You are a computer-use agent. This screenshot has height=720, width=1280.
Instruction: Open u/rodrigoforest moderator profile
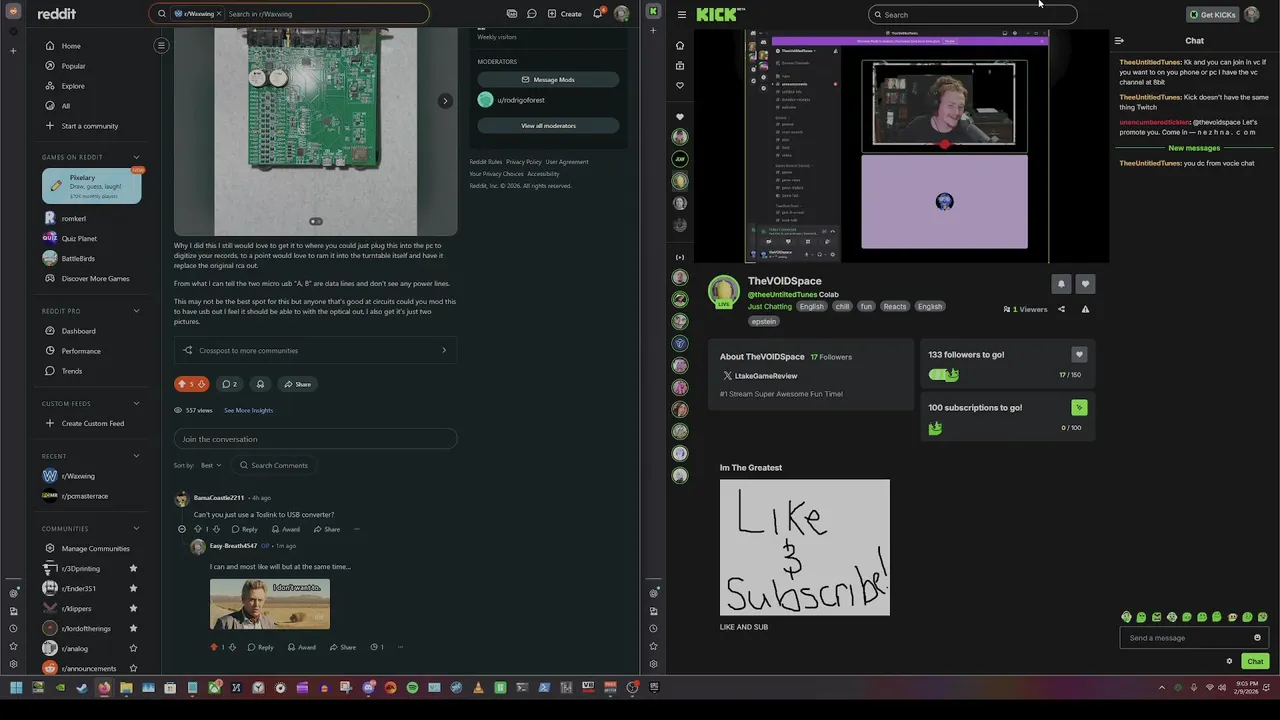click(x=521, y=100)
